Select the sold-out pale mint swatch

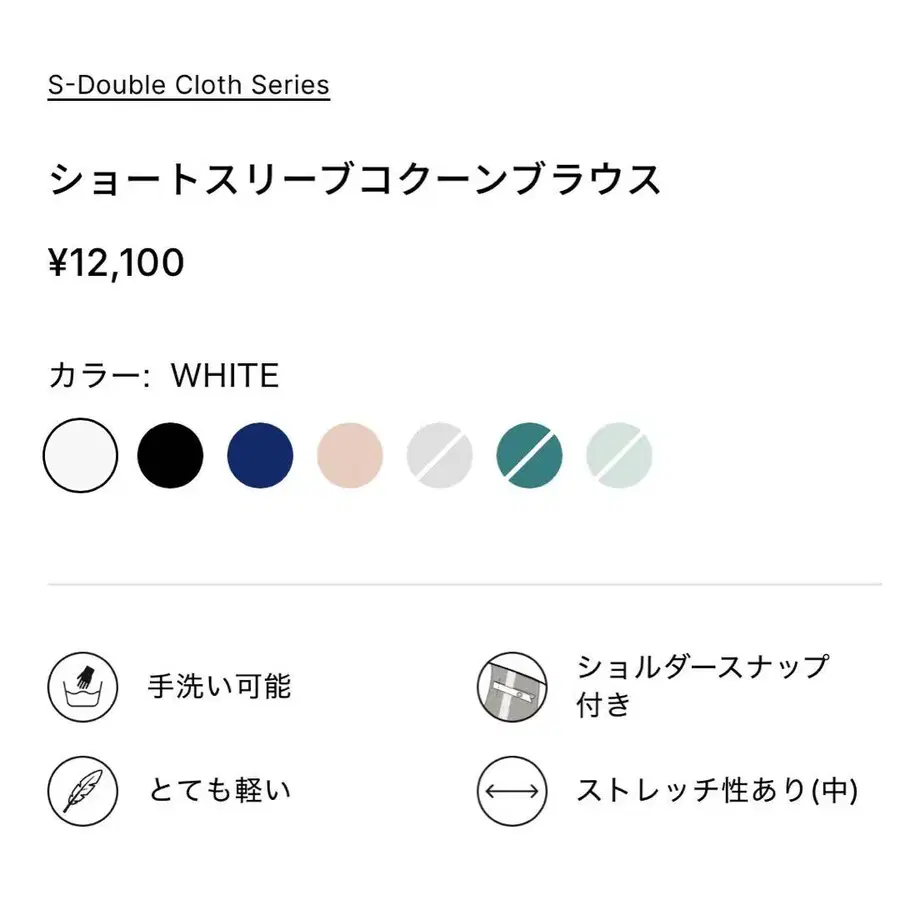tap(619, 456)
